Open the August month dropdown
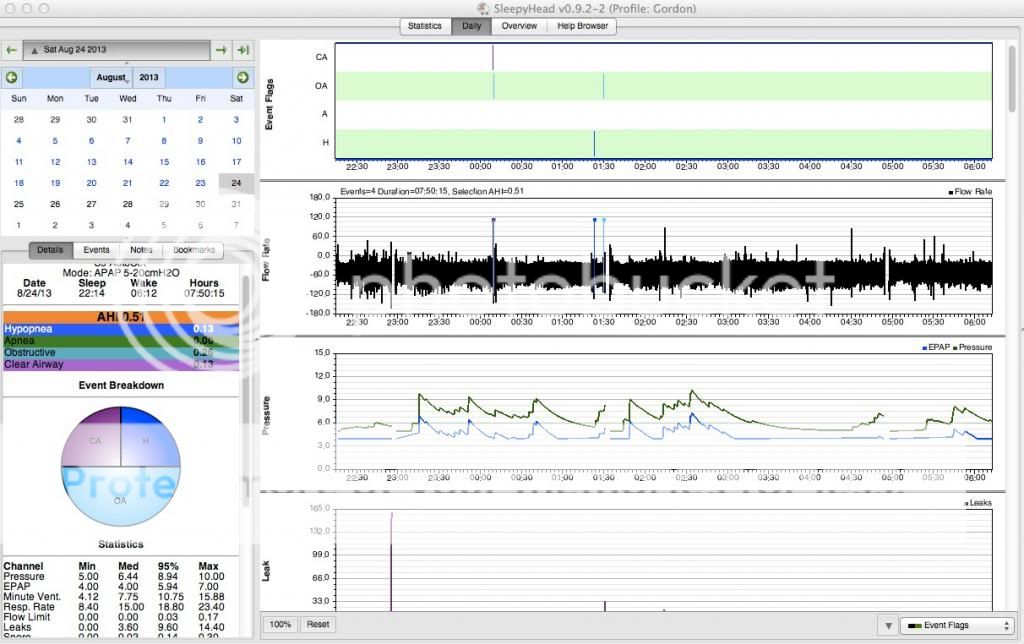The width and height of the screenshot is (1024, 644). tap(112, 77)
